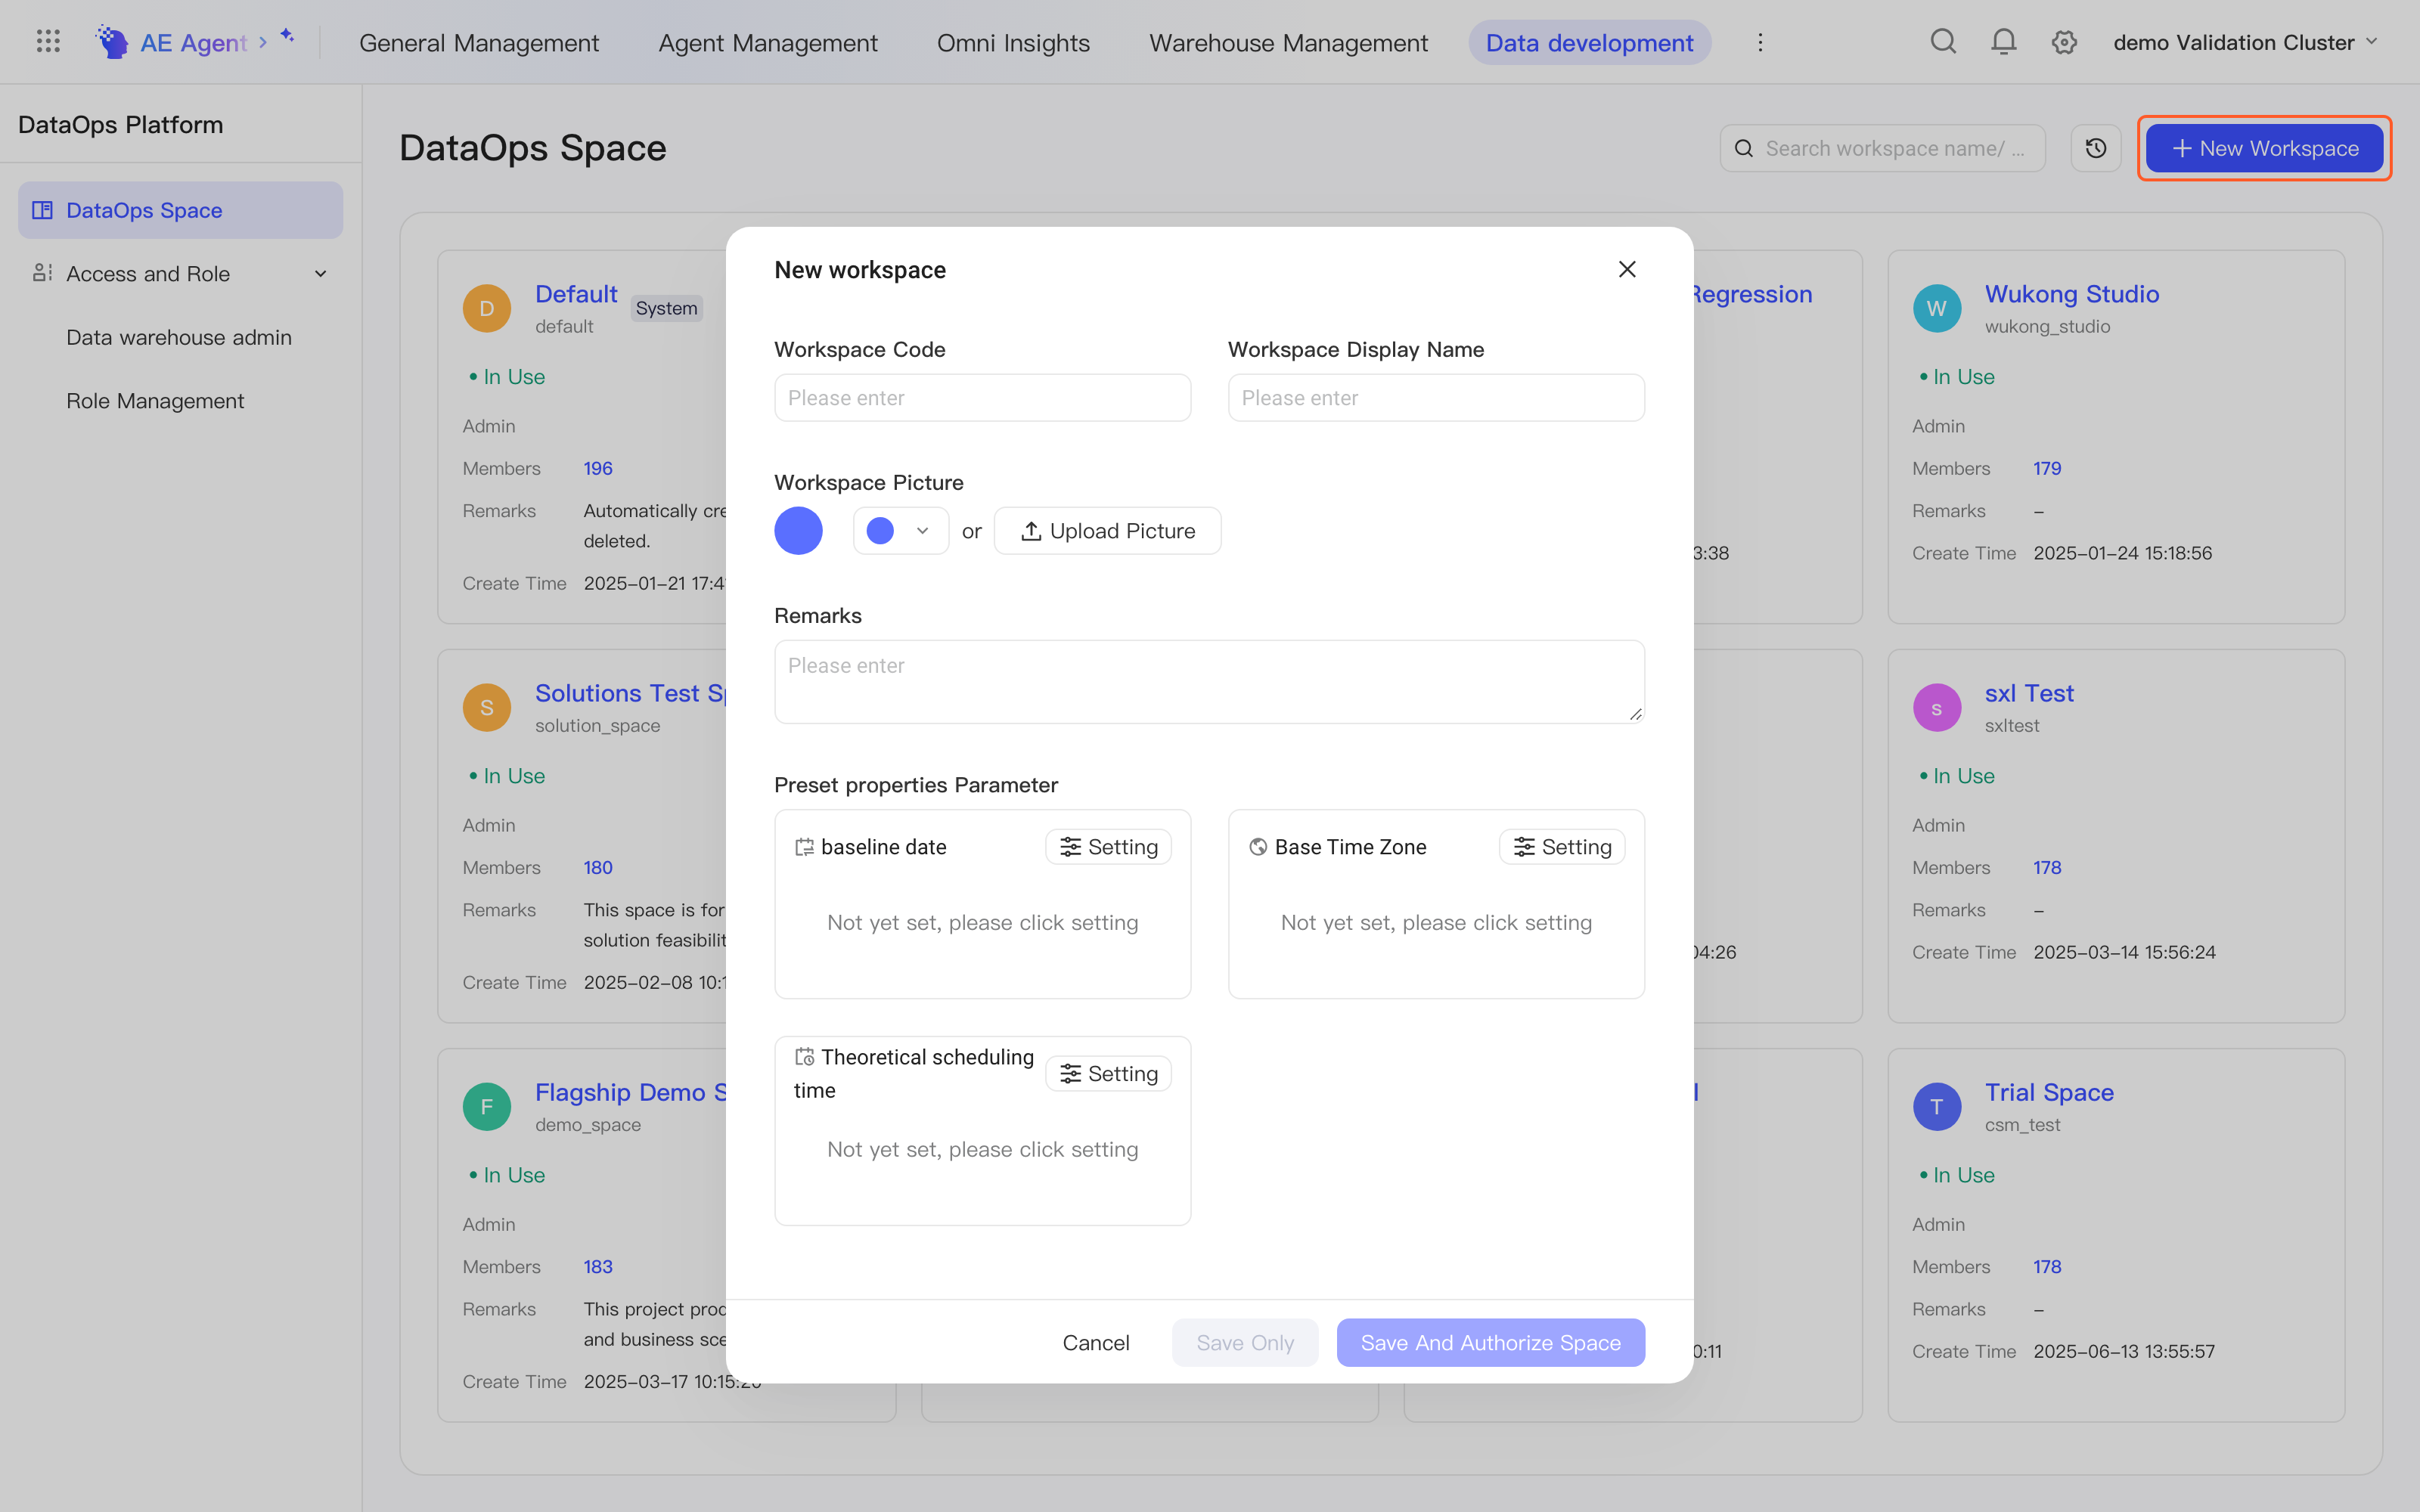Image resolution: width=2420 pixels, height=1512 pixels.
Task: Click the large workspace picture preview circle
Action: click(798, 531)
